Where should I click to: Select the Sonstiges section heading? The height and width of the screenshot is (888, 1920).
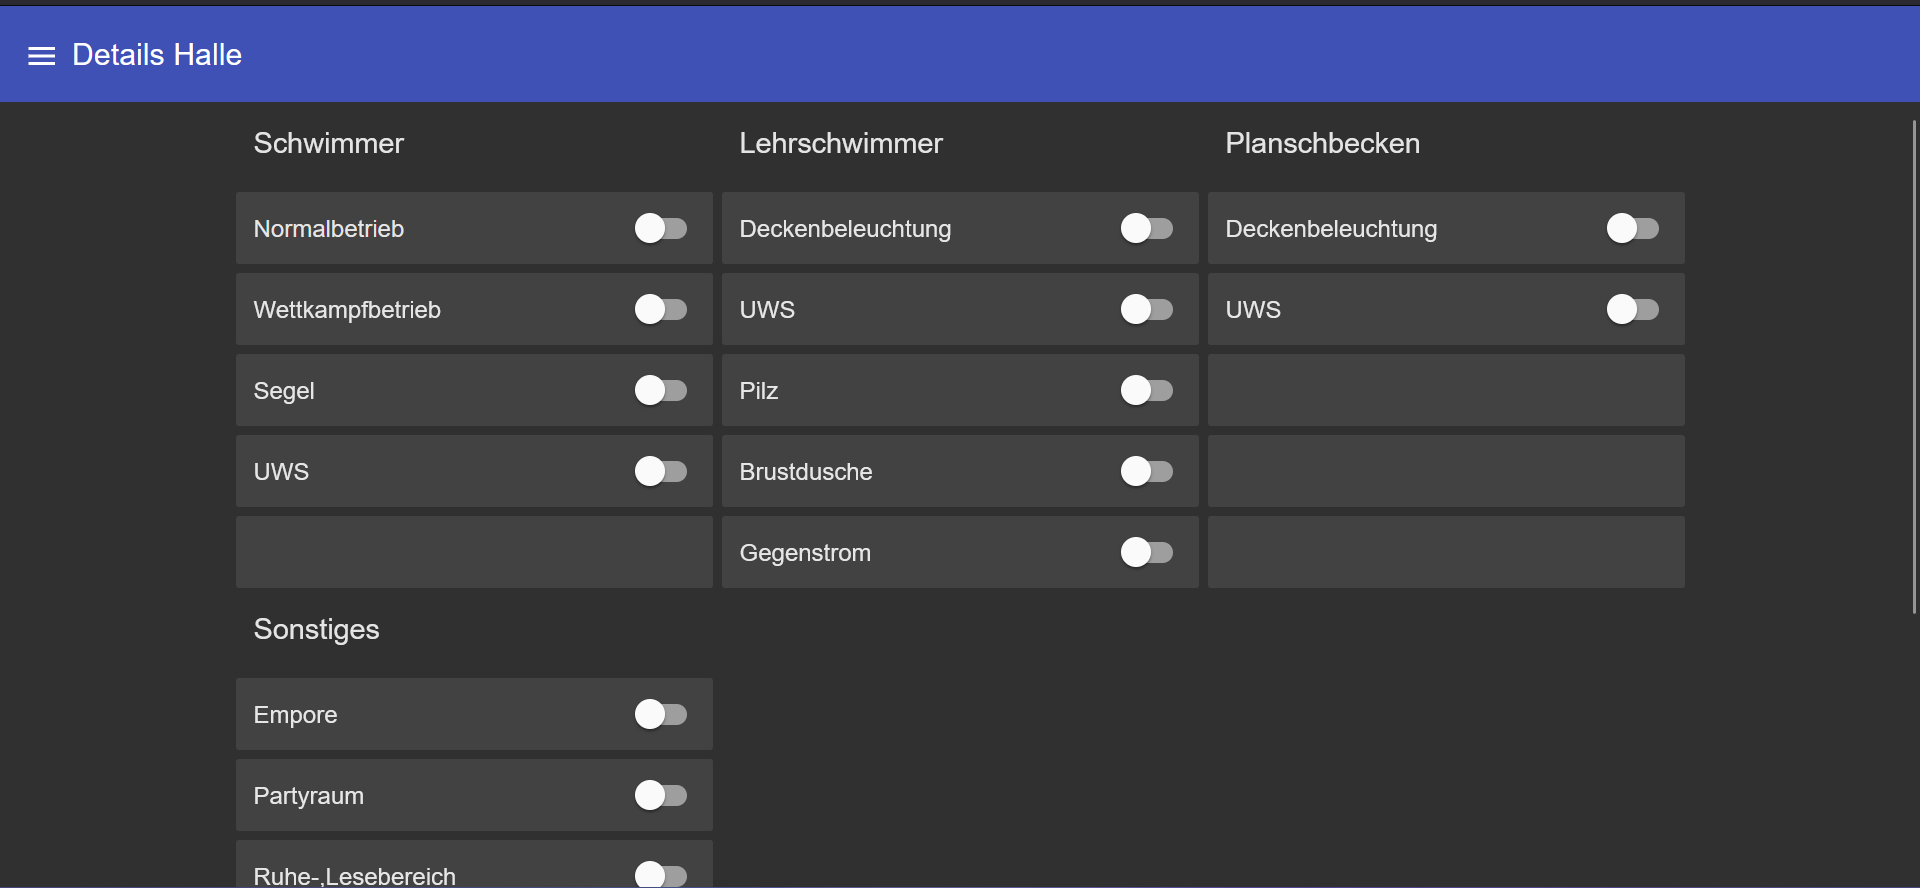(316, 630)
